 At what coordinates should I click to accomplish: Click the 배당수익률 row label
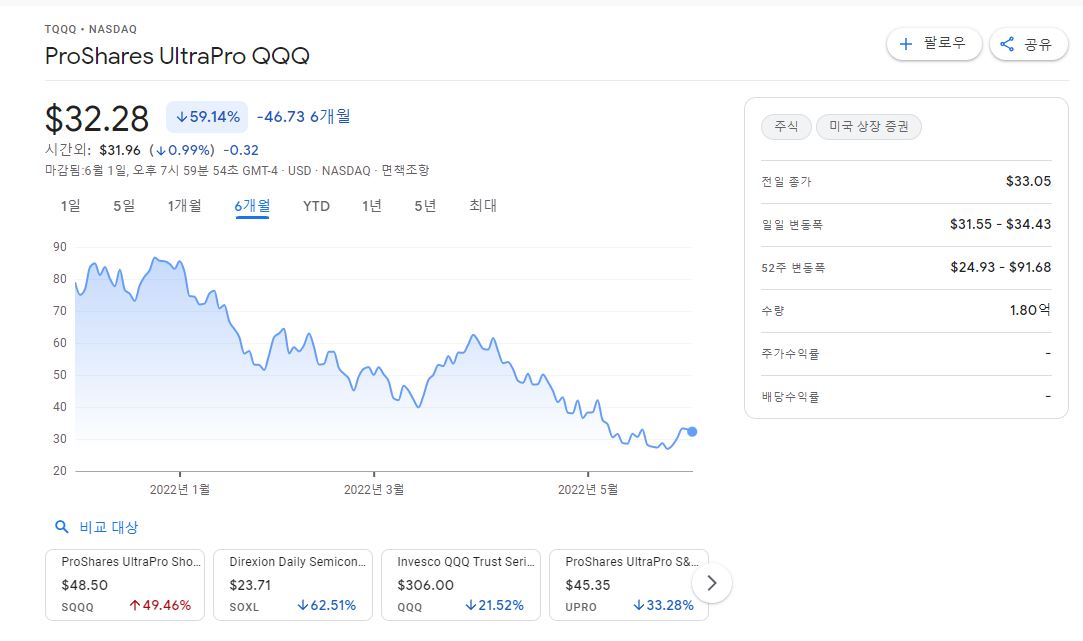790,396
